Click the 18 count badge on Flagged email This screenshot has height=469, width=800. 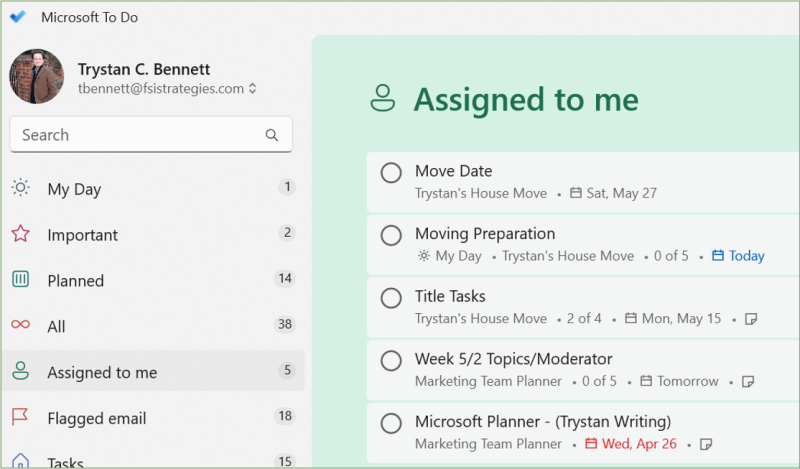coord(285,416)
